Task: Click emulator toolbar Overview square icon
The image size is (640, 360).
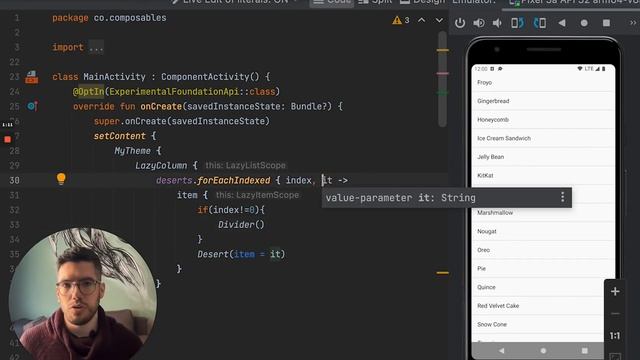Action: point(607,23)
